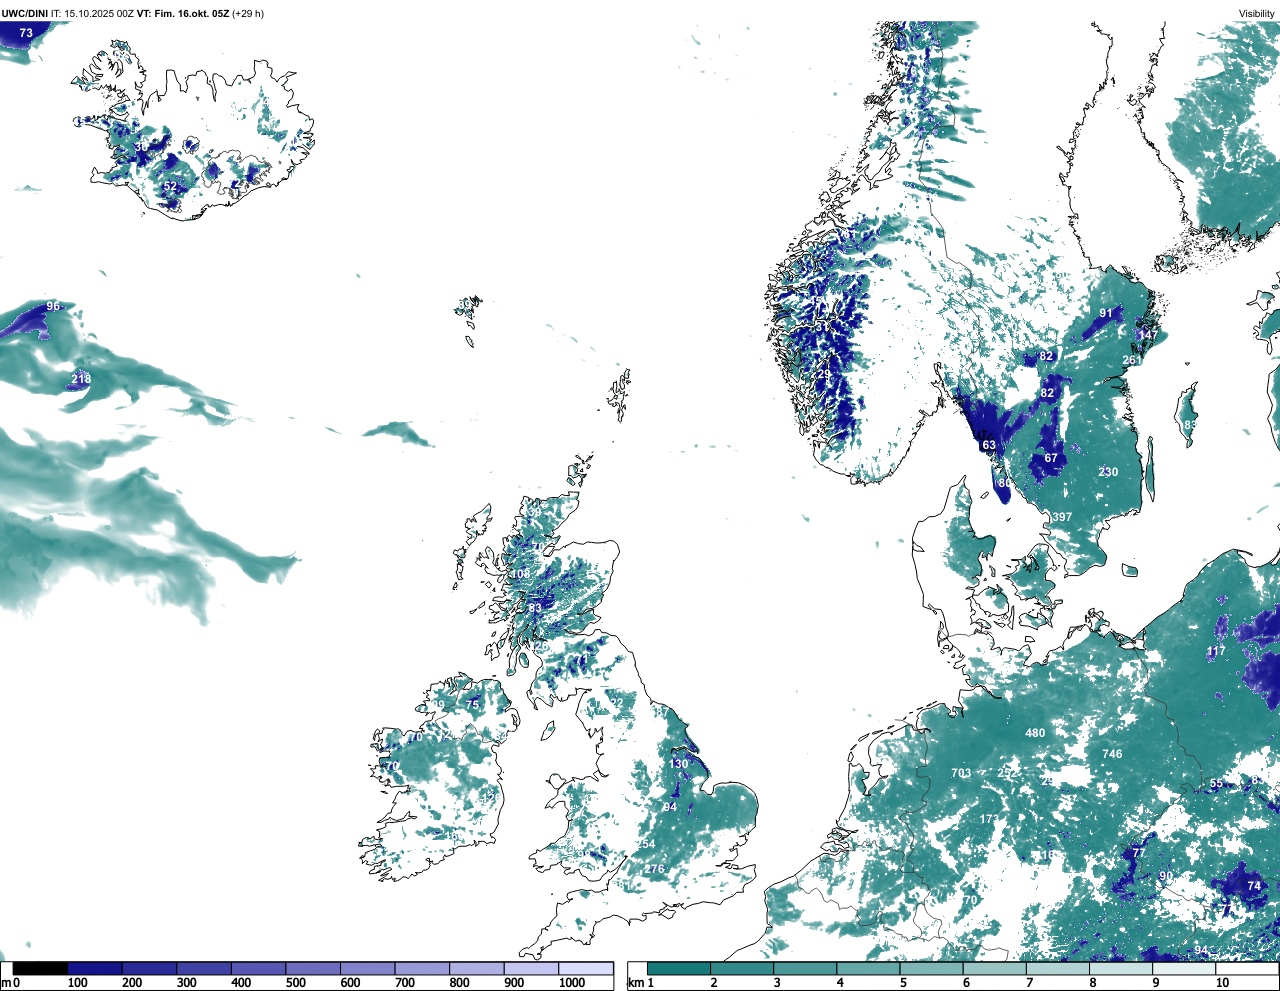The width and height of the screenshot is (1280, 991).
Task: Click visibility value '130' over eastern England
Action: click(679, 764)
